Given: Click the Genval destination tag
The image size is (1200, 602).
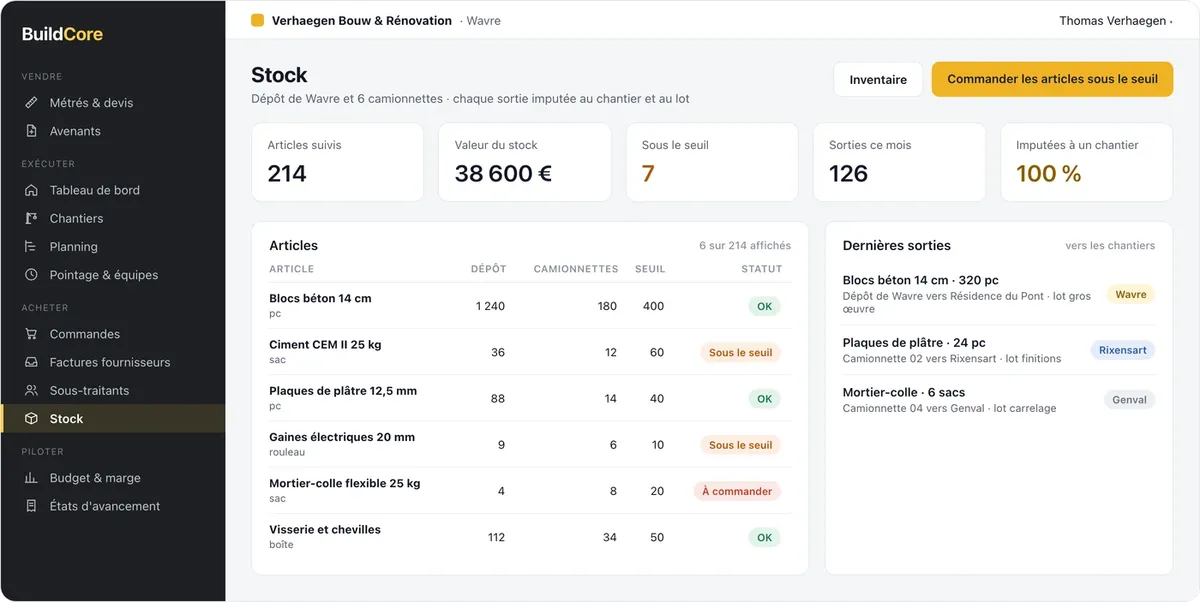Looking at the screenshot, I should [x=1130, y=400].
